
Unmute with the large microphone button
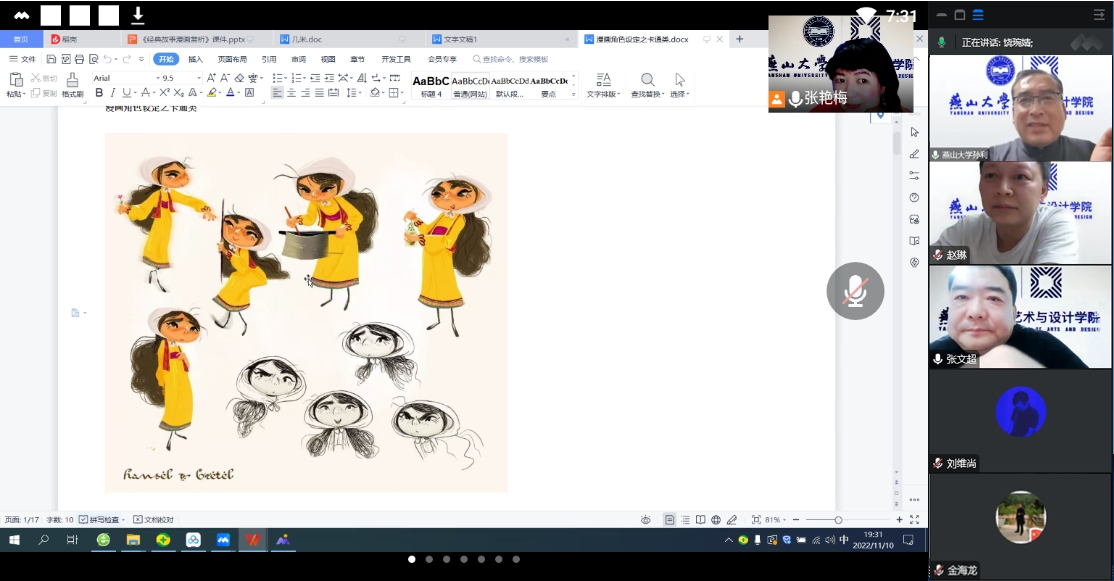pos(855,291)
